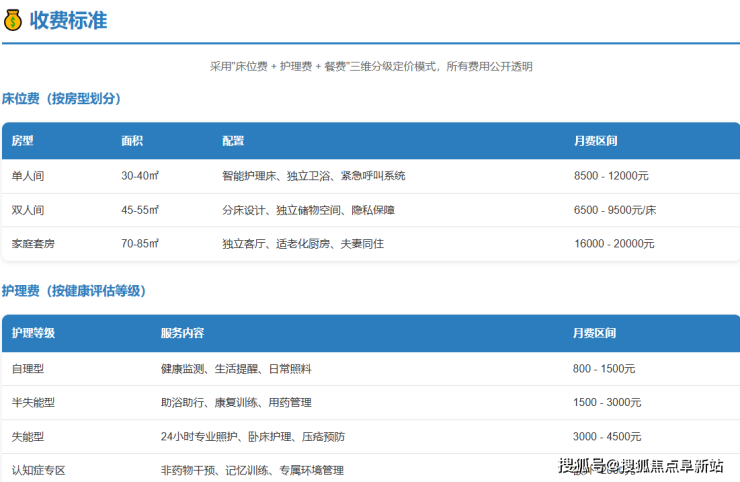
Task: Select the 单人间 row label
Action: coord(28,176)
